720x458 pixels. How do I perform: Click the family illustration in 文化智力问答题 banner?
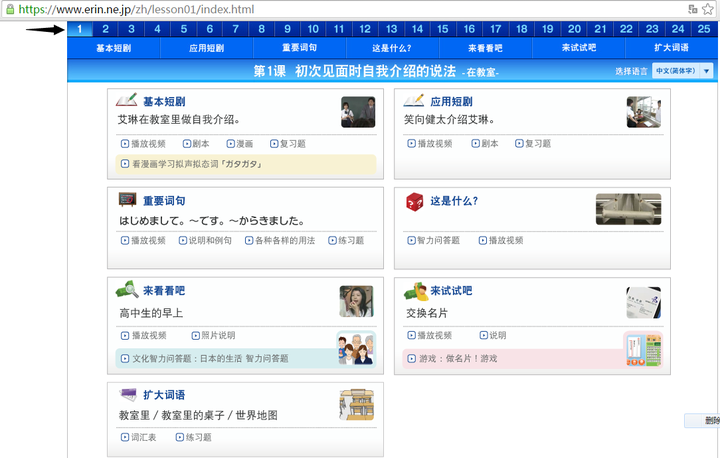pos(356,349)
